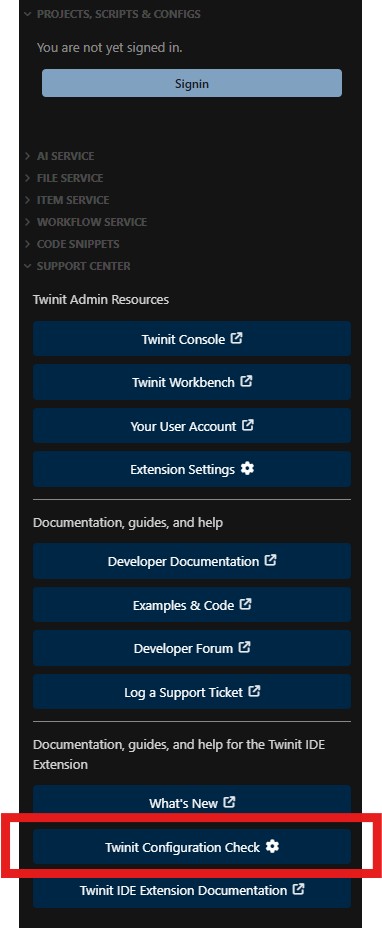Open Your User Account
The height and width of the screenshot is (928, 382).
[x=192, y=426]
